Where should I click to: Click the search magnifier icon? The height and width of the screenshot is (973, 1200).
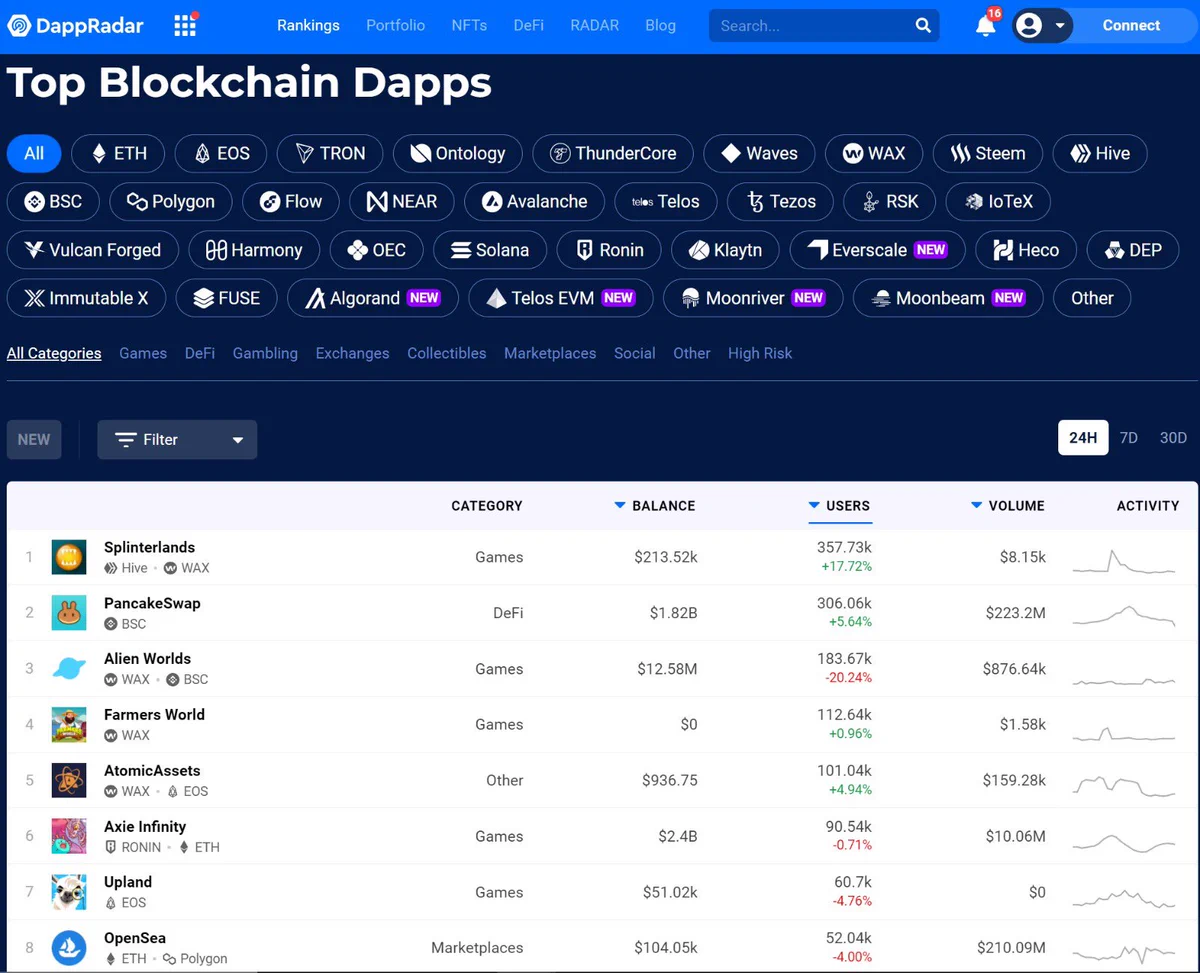pos(923,26)
